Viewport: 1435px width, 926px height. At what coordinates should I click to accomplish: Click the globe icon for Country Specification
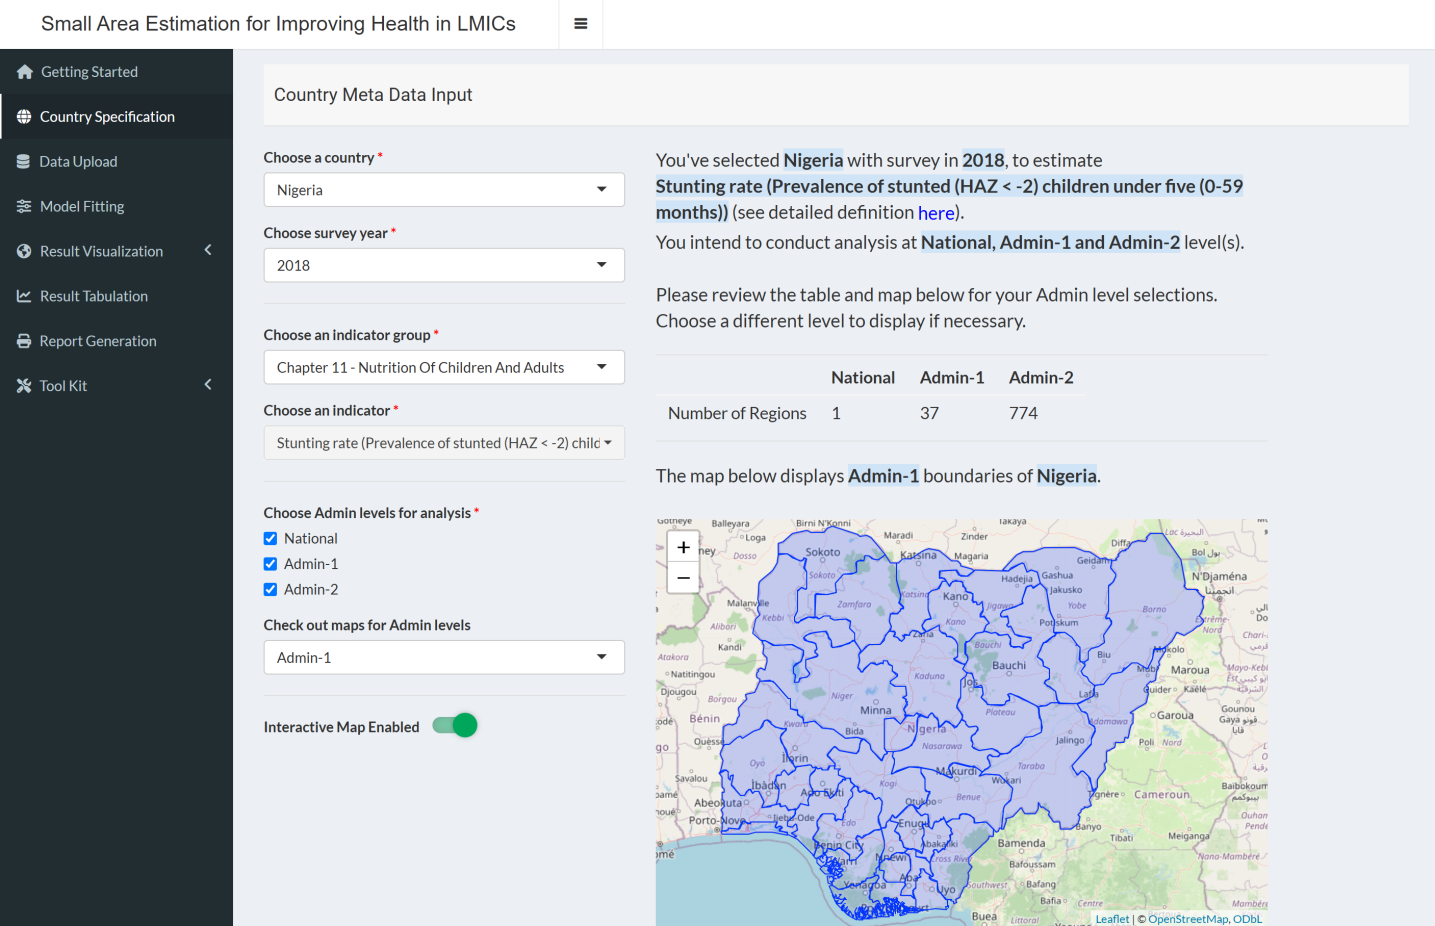[x=24, y=117]
